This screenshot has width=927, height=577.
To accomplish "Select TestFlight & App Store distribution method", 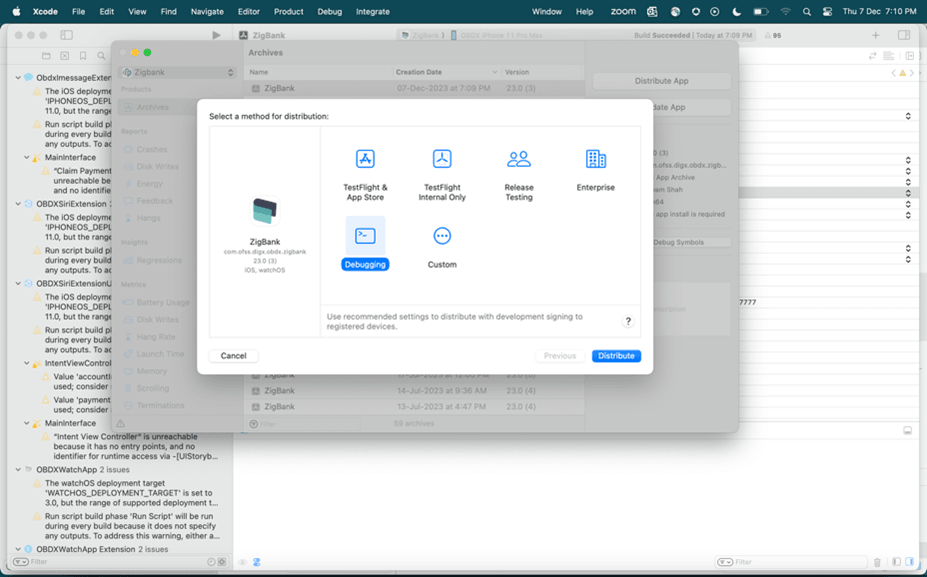I will coord(365,175).
